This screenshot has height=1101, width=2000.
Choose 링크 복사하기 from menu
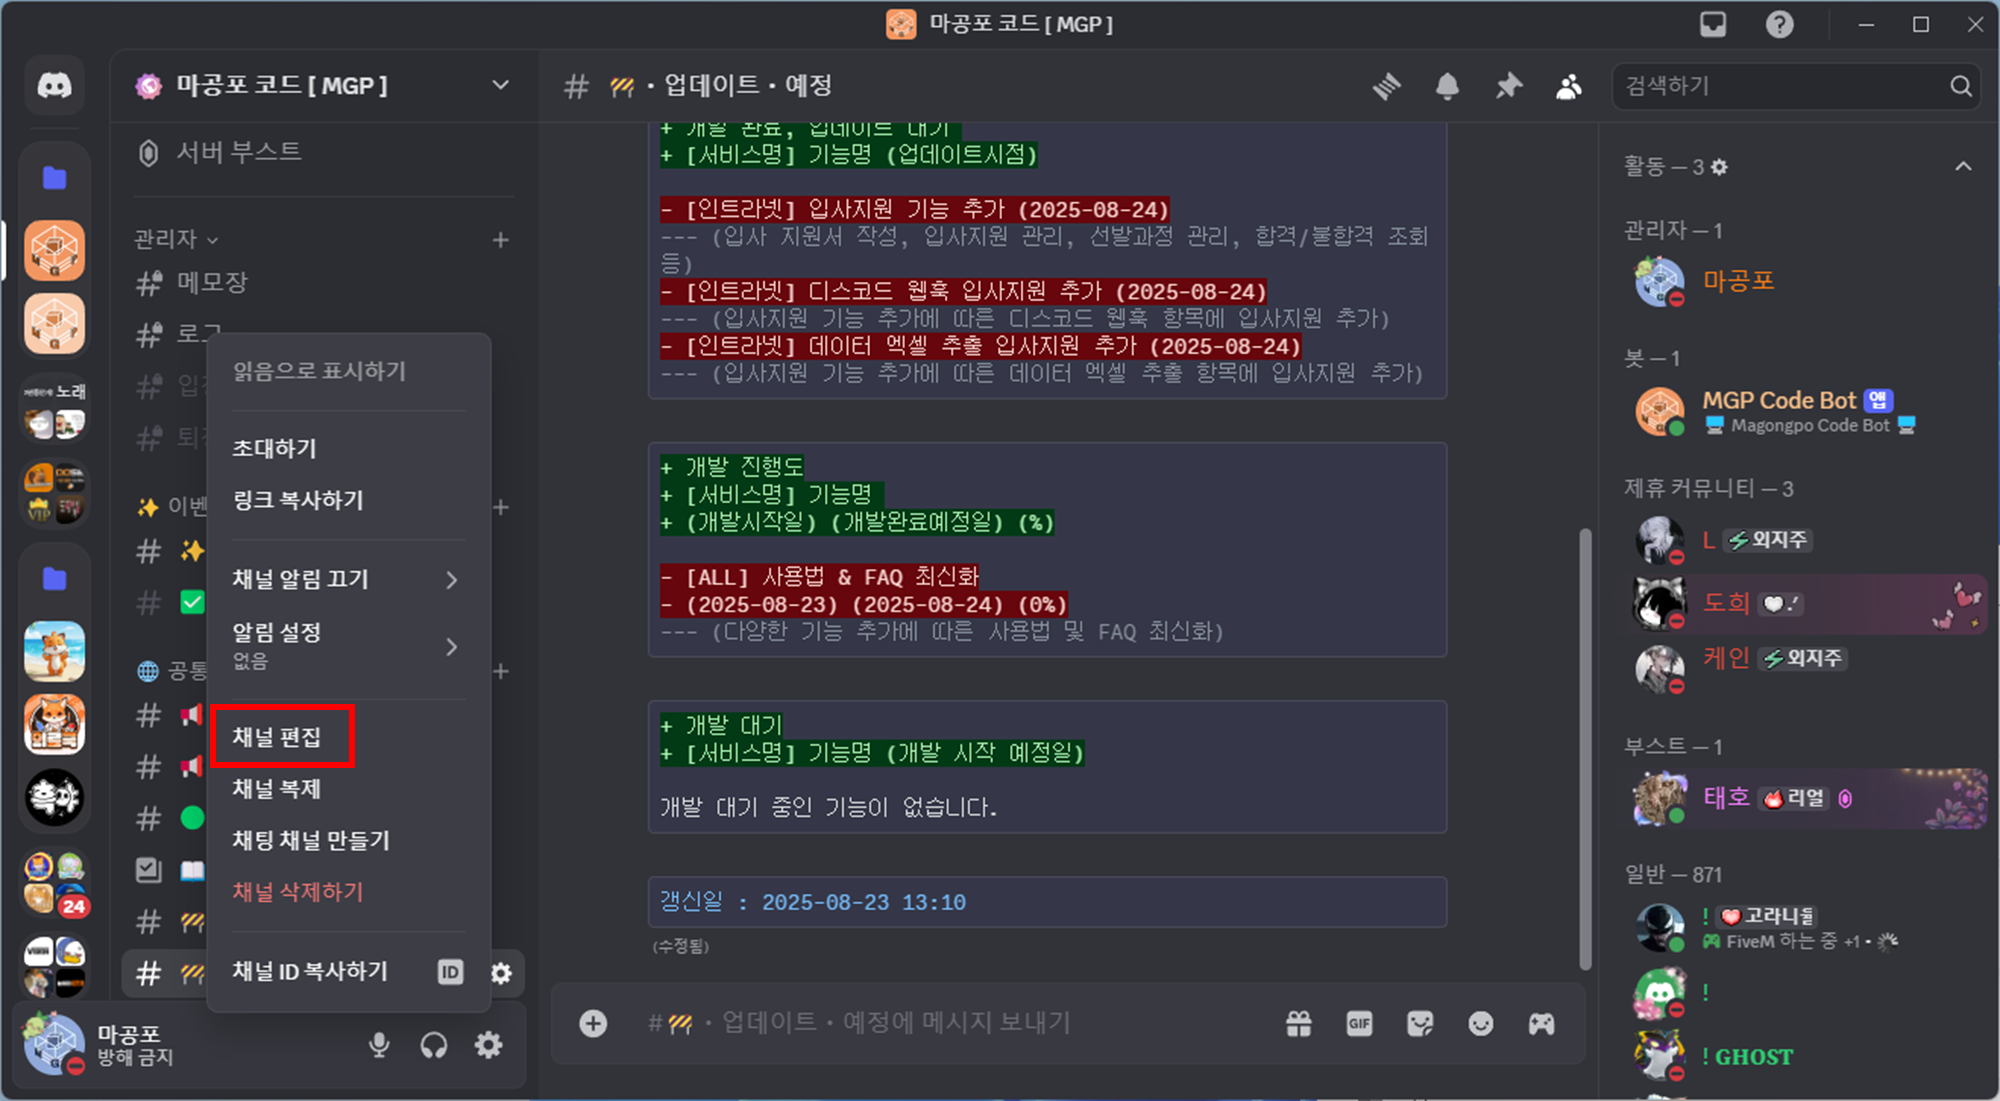(348, 500)
